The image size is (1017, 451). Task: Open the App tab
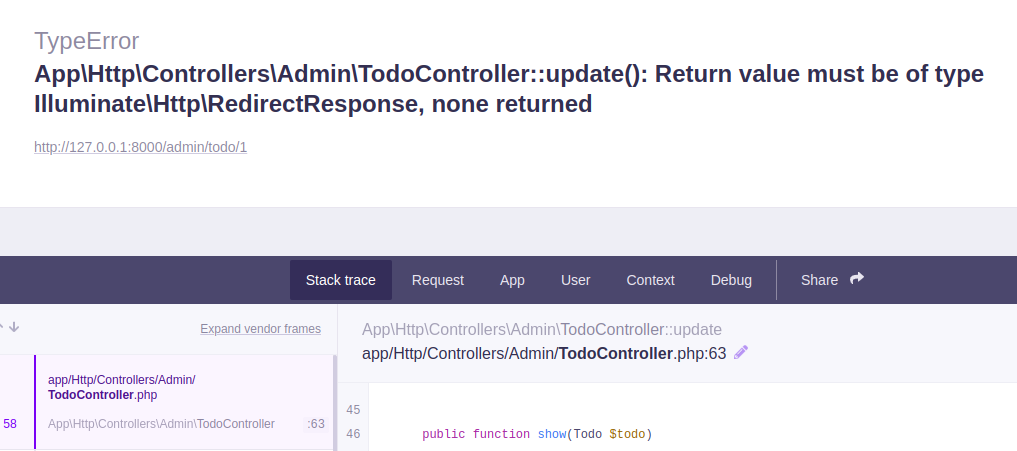pos(512,280)
